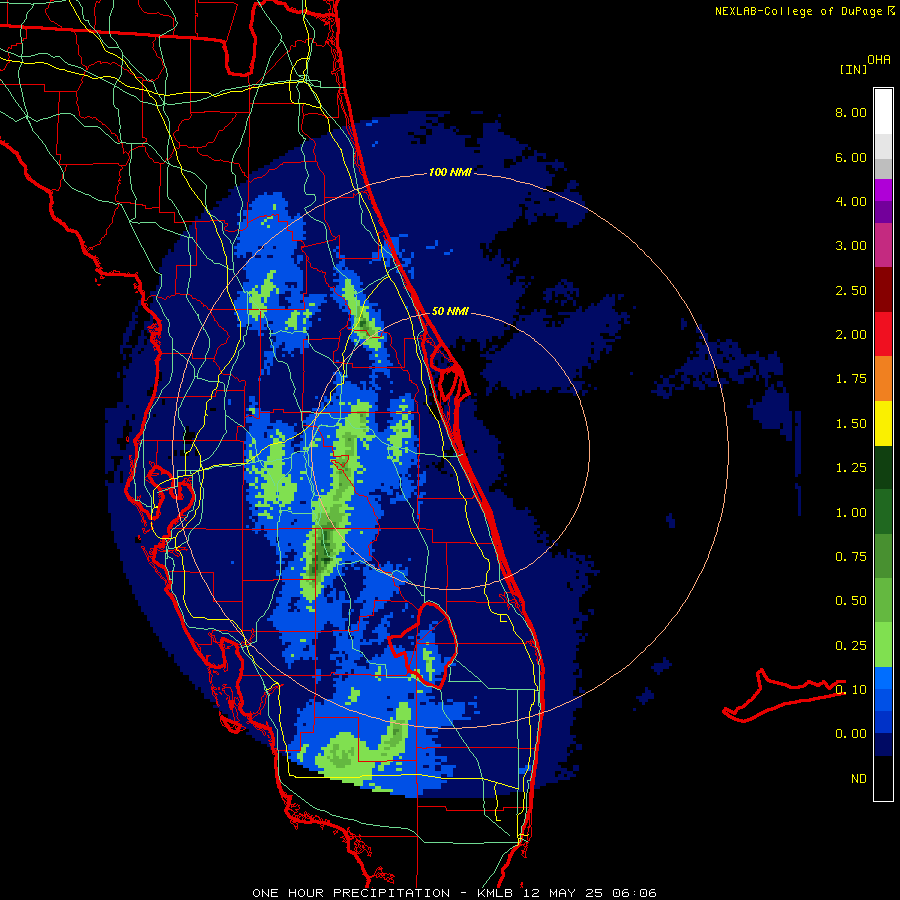Pick the pink legend swatch beside 3.00
Viewport: 900px width, 900px height.
883,245
